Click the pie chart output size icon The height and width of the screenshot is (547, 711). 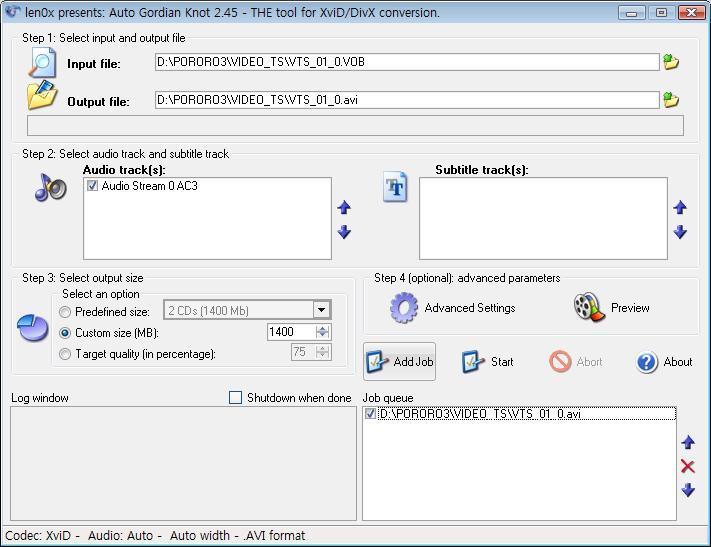(x=33, y=327)
